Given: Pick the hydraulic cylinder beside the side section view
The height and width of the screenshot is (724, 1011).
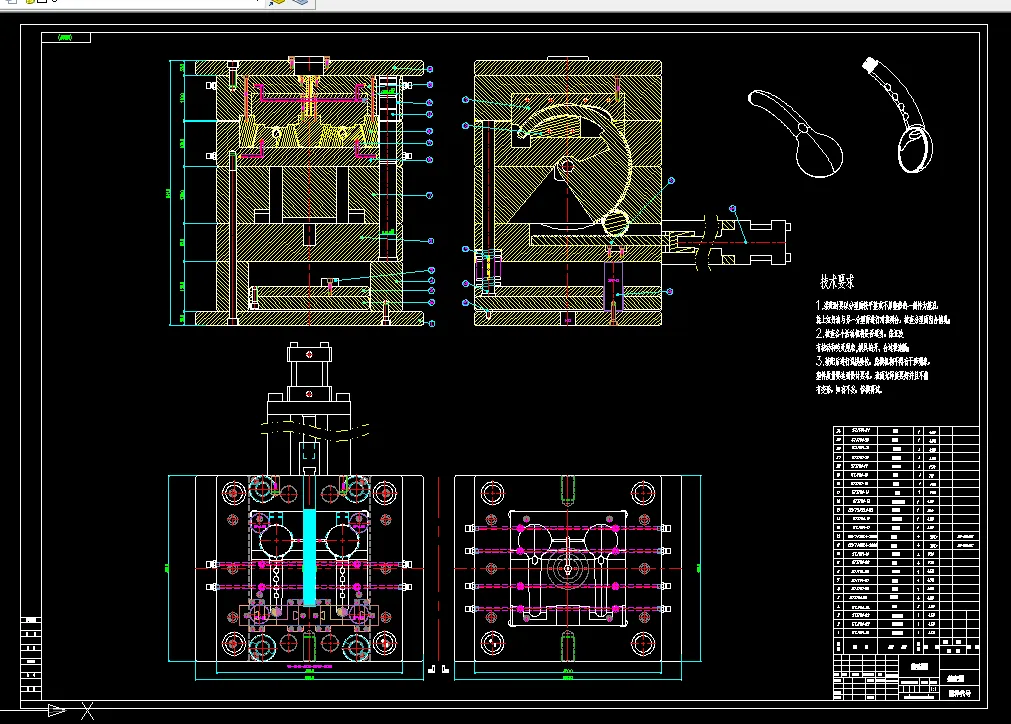Looking at the screenshot, I should (726, 242).
